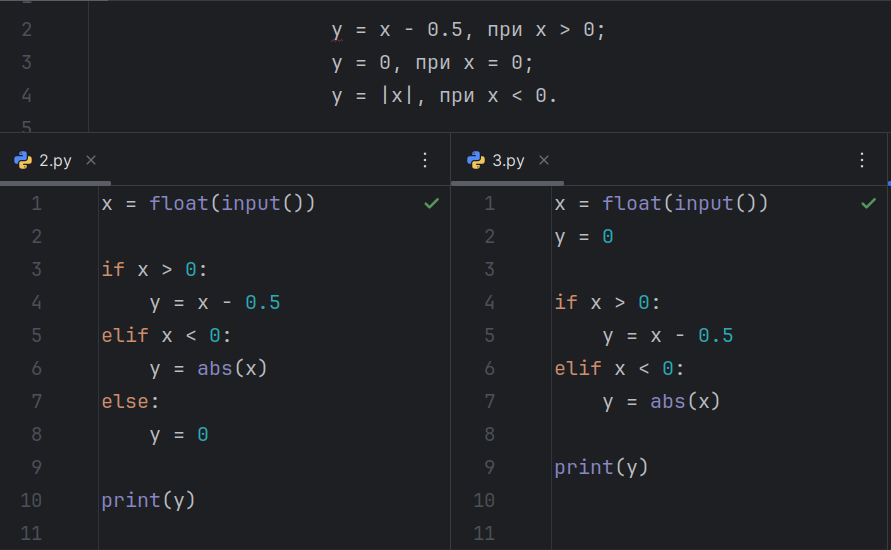This screenshot has height=550, width=891.
Task: Click 'elif x < 0:' line in 3.py
Action: (x=619, y=369)
